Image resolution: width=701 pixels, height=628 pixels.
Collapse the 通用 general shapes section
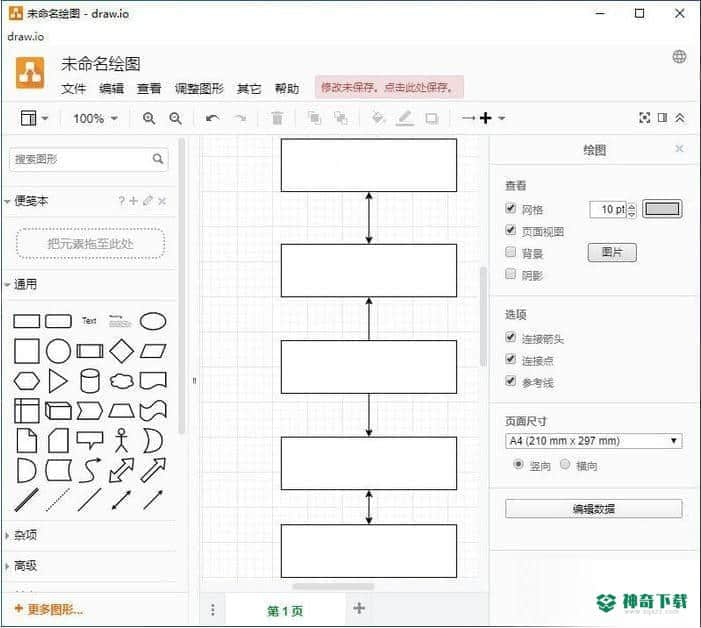point(21,284)
